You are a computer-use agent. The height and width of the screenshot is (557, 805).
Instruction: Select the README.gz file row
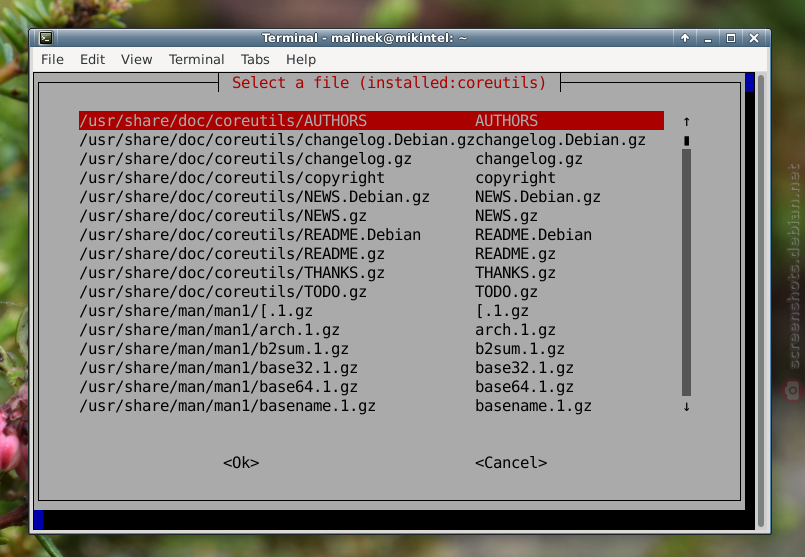coord(371,254)
